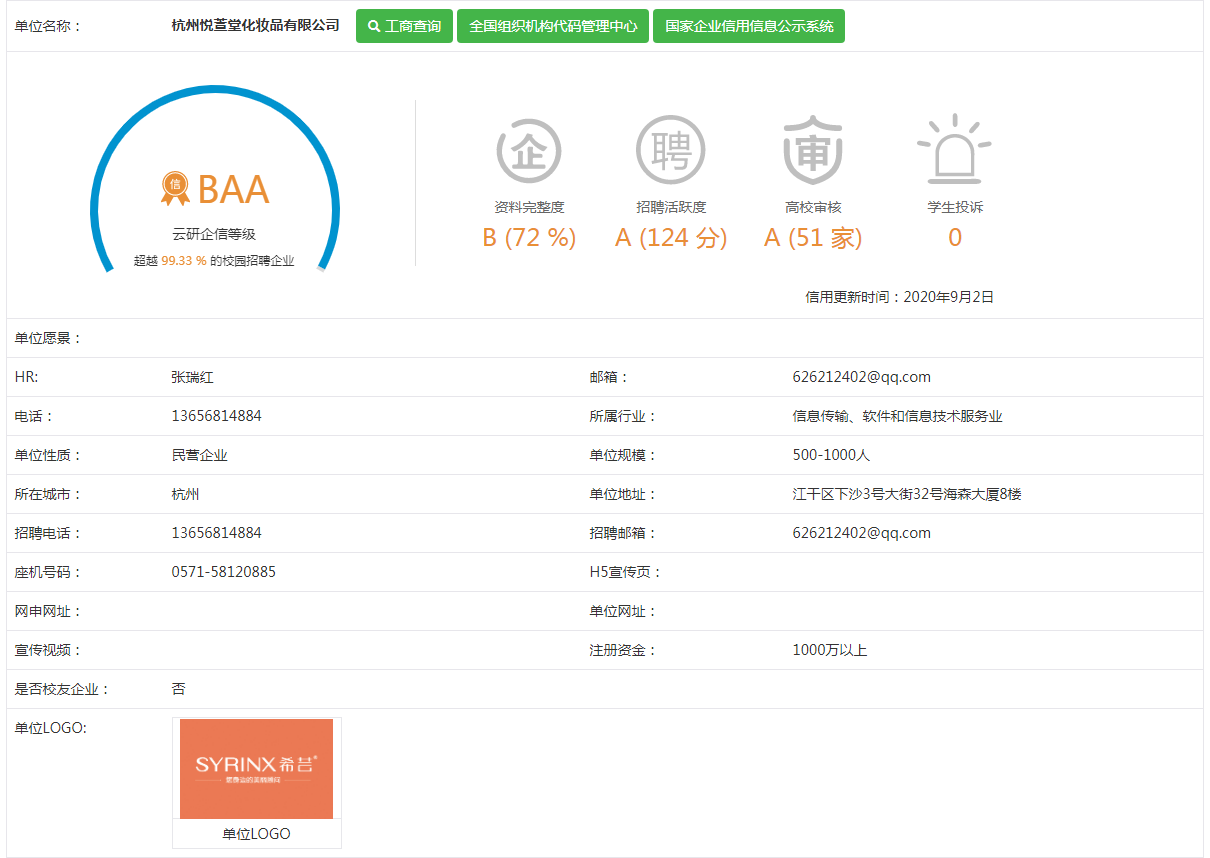Click the 单位地址 address text value
The height and width of the screenshot is (858, 1210).
[906, 494]
